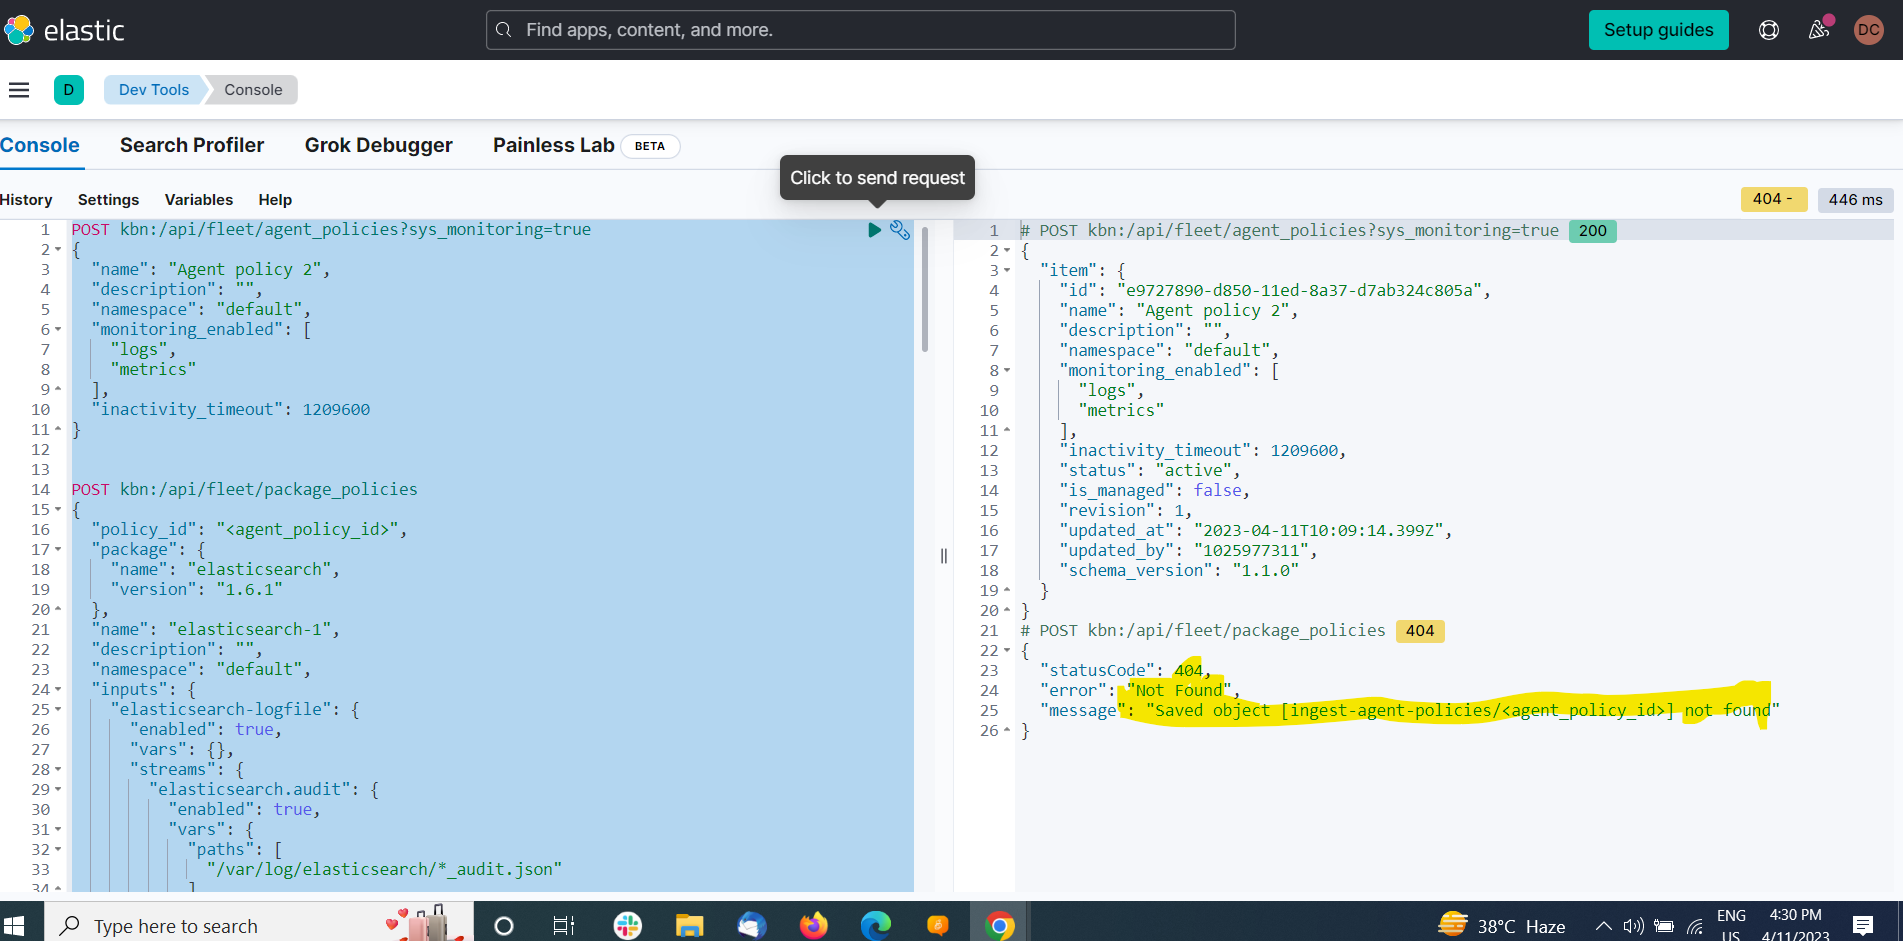Viewport: 1903px width, 941px height.
Task: Open the weather widget showing 38°C Haze
Action: click(1502, 926)
